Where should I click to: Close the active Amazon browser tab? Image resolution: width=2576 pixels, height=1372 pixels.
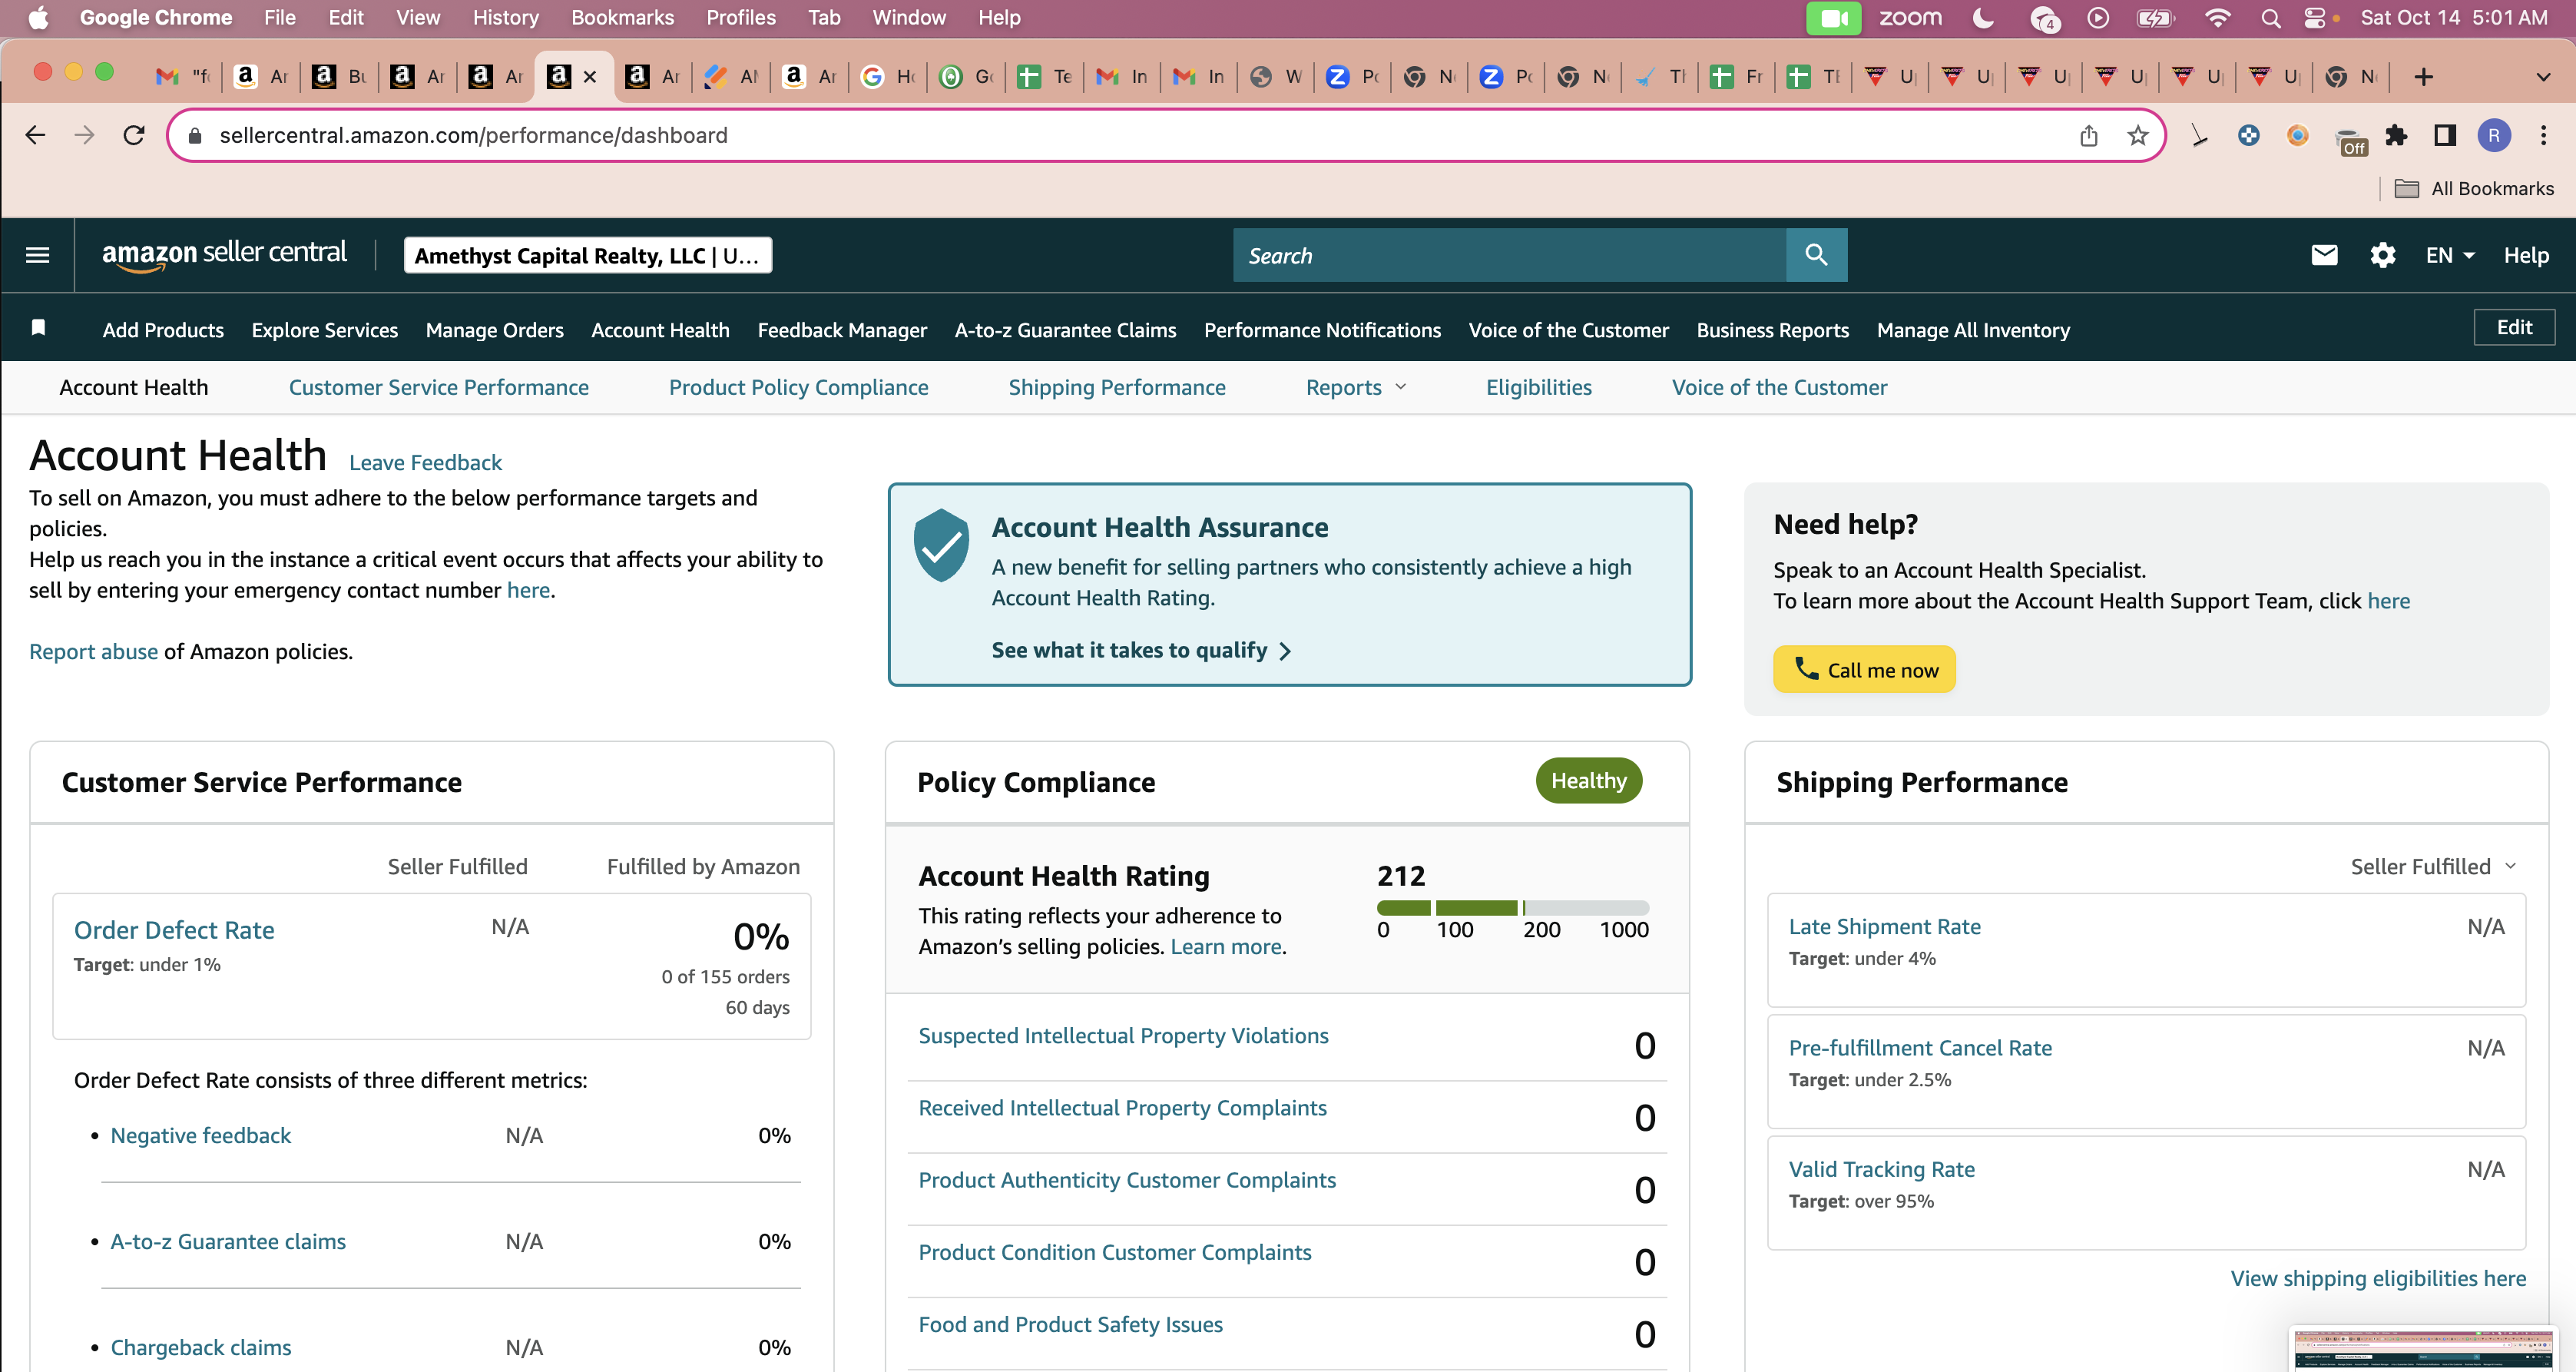click(x=590, y=77)
